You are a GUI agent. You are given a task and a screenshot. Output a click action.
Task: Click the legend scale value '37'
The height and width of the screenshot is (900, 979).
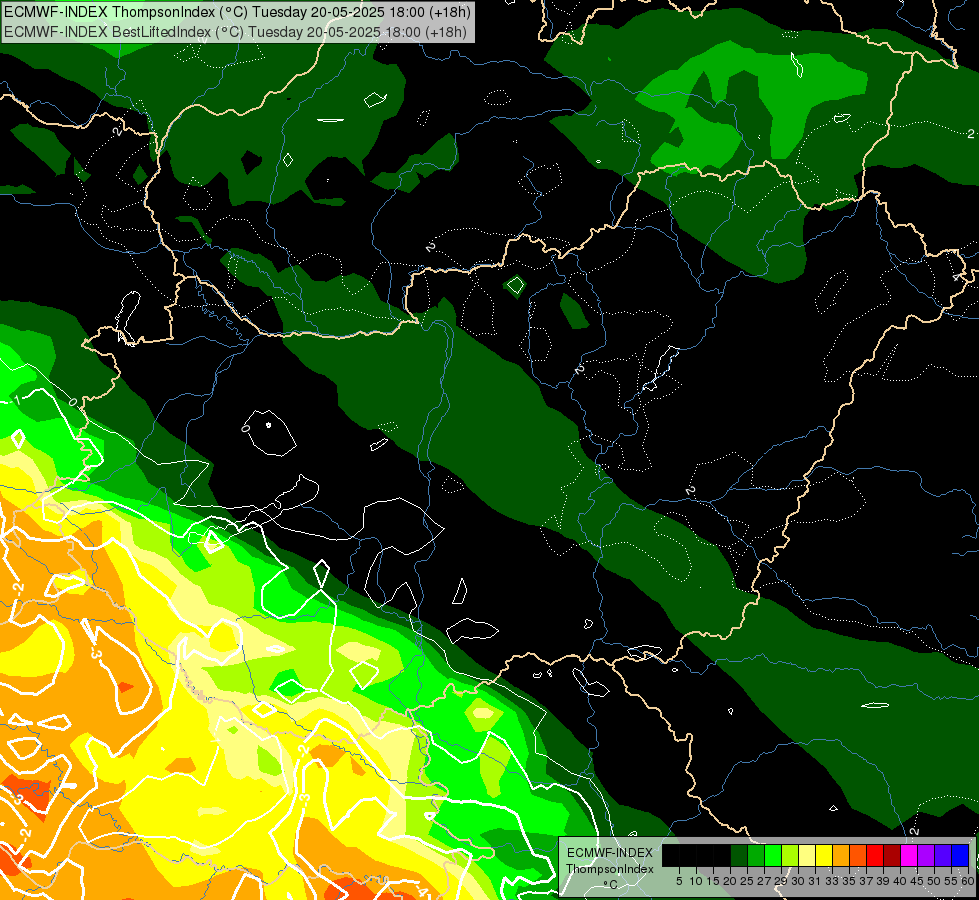click(866, 881)
